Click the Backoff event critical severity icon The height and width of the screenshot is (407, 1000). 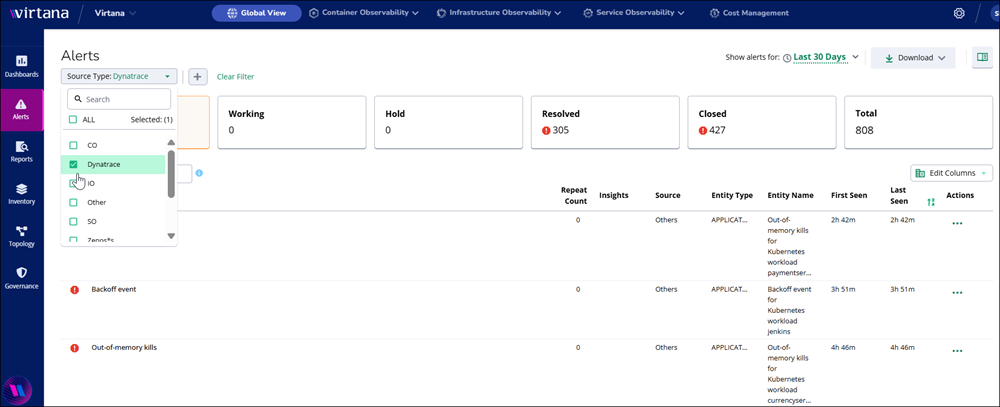tap(75, 290)
